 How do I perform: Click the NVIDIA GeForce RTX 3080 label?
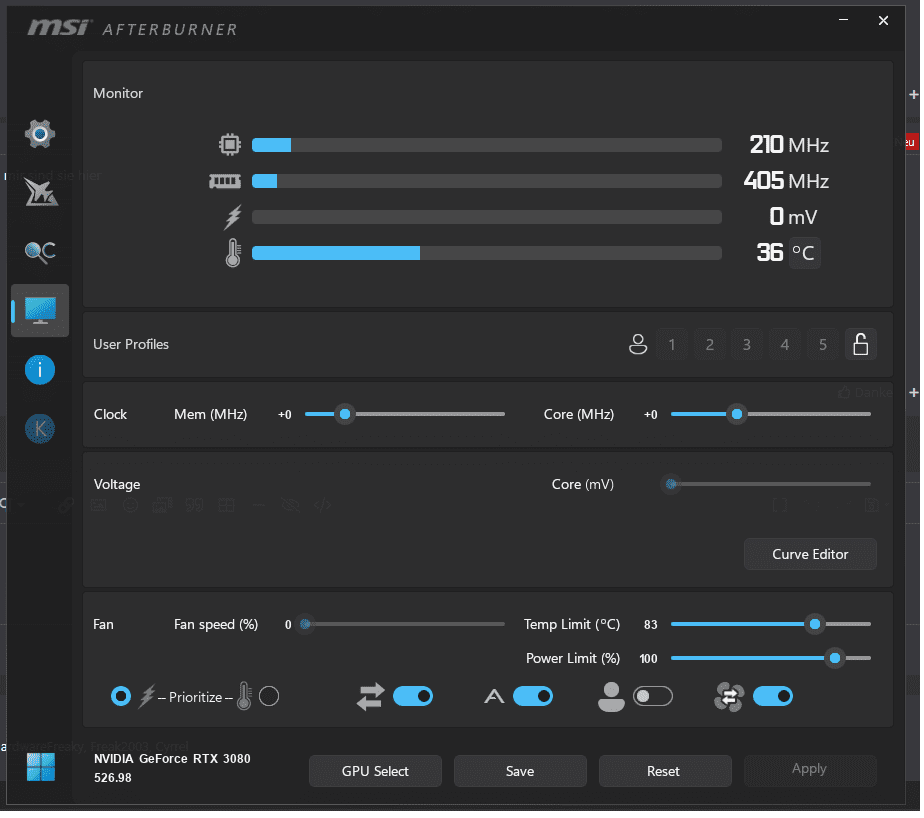tap(173, 760)
